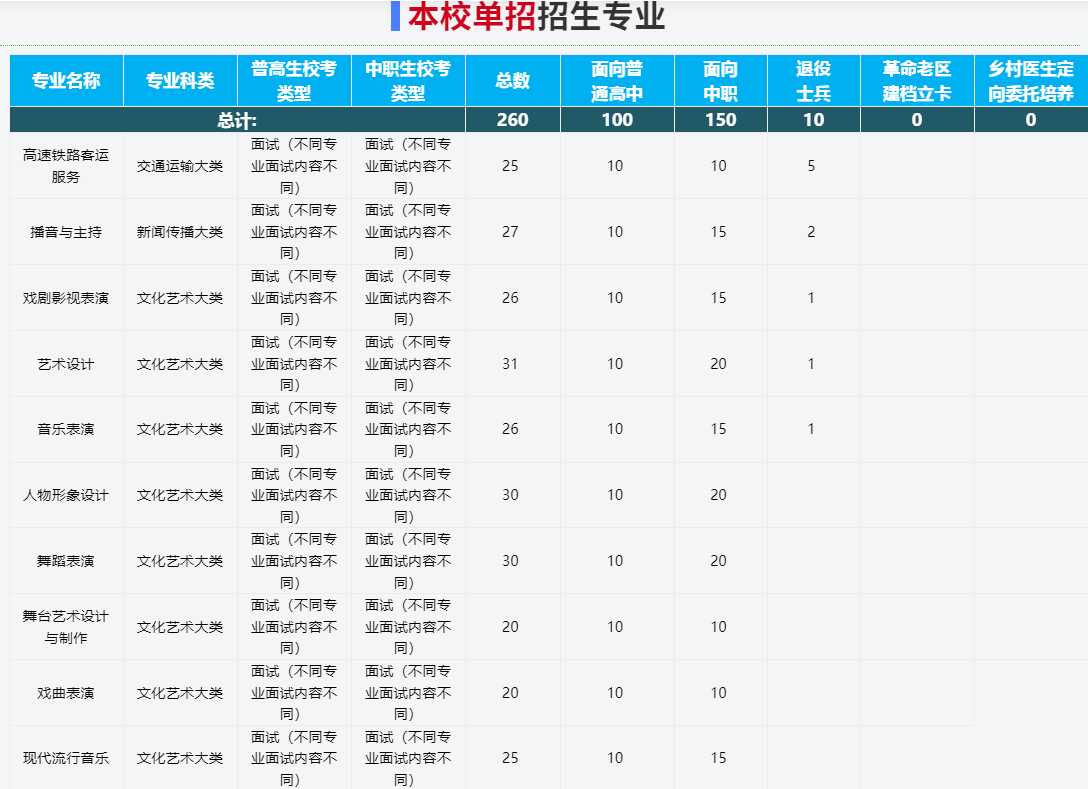1088x789 pixels.
Task: Click total 30 in 人物形象设计 row
Action: click(x=510, y=495)
